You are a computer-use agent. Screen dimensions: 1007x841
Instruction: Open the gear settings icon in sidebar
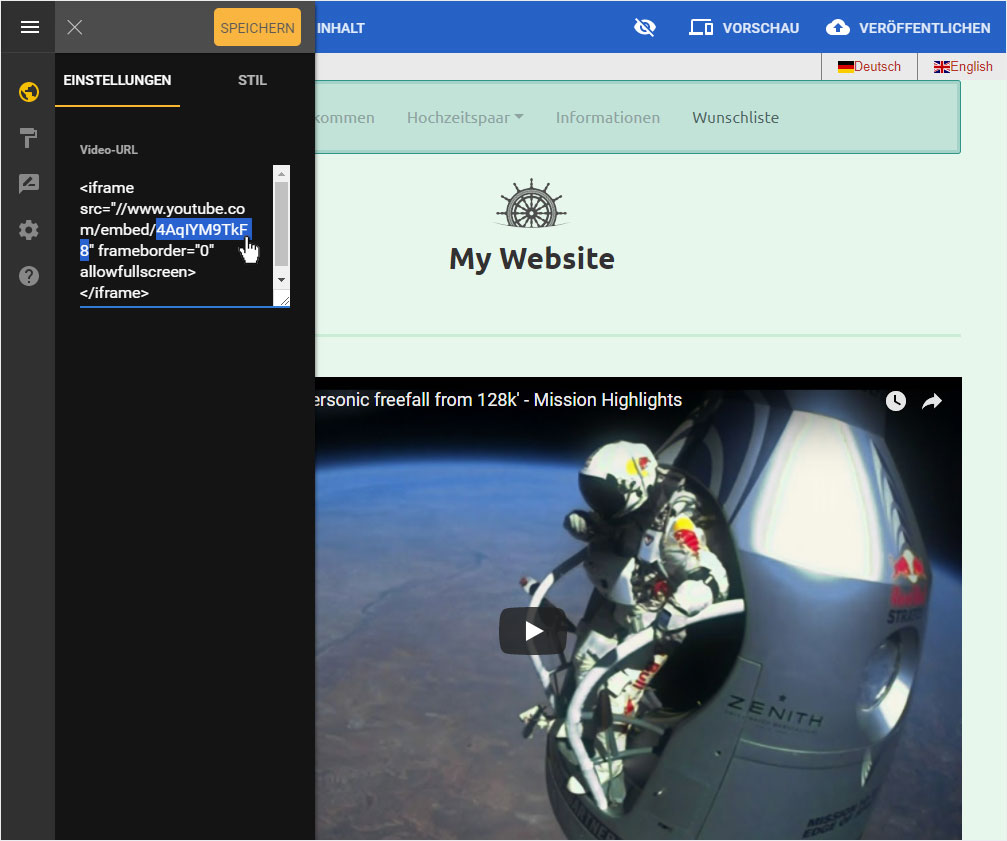point(29,230)
